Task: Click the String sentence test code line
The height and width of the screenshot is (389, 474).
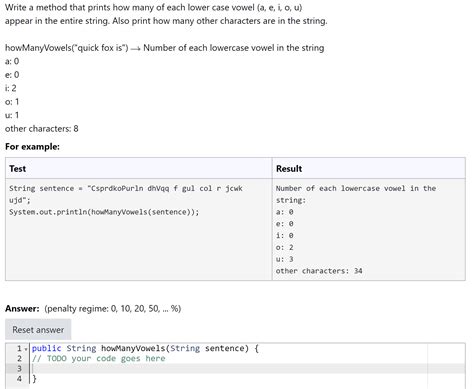Action: 126,194
